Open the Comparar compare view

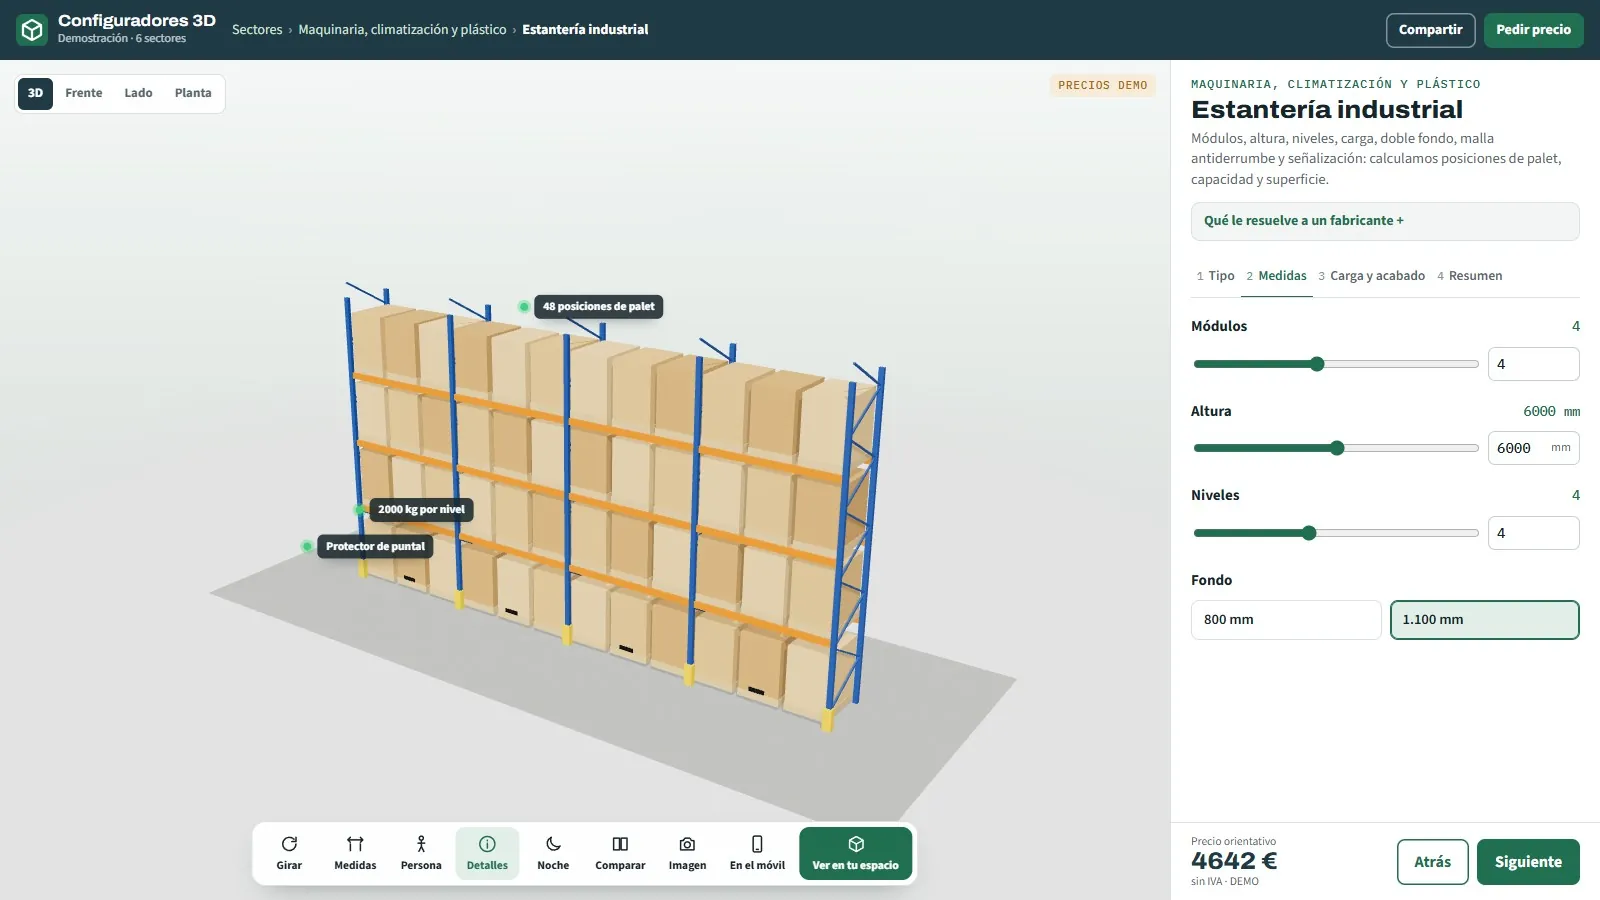click(x=620, y=853)
